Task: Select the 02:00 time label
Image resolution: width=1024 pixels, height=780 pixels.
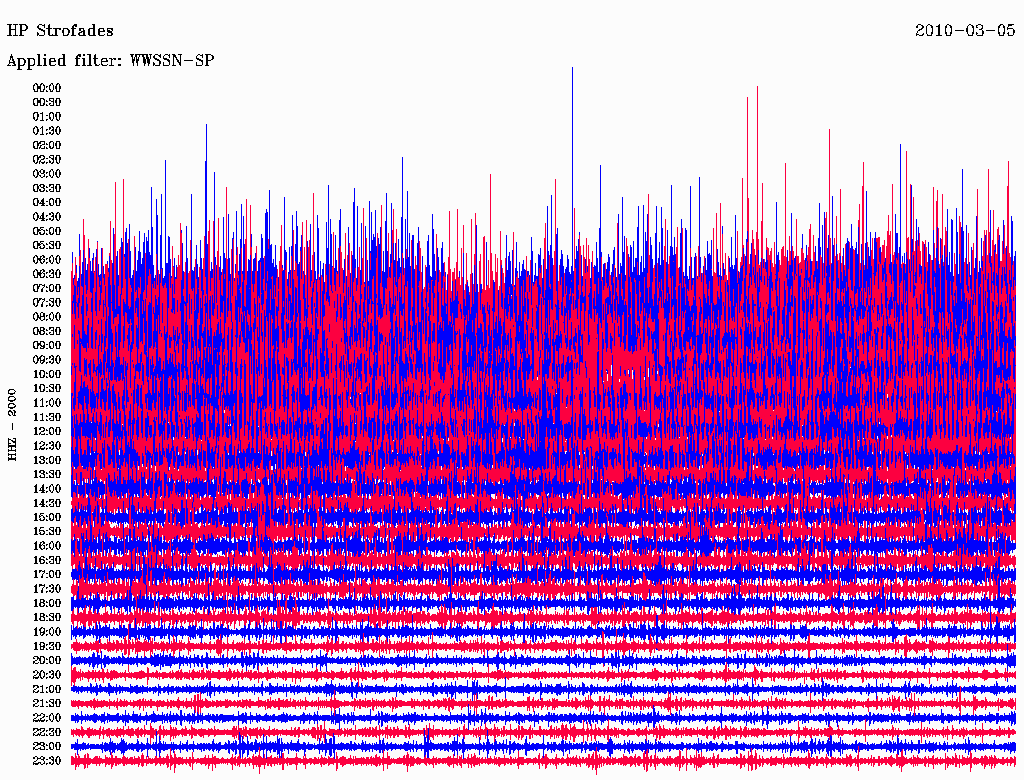Action: pyautogui.click(x=47, y=146)
